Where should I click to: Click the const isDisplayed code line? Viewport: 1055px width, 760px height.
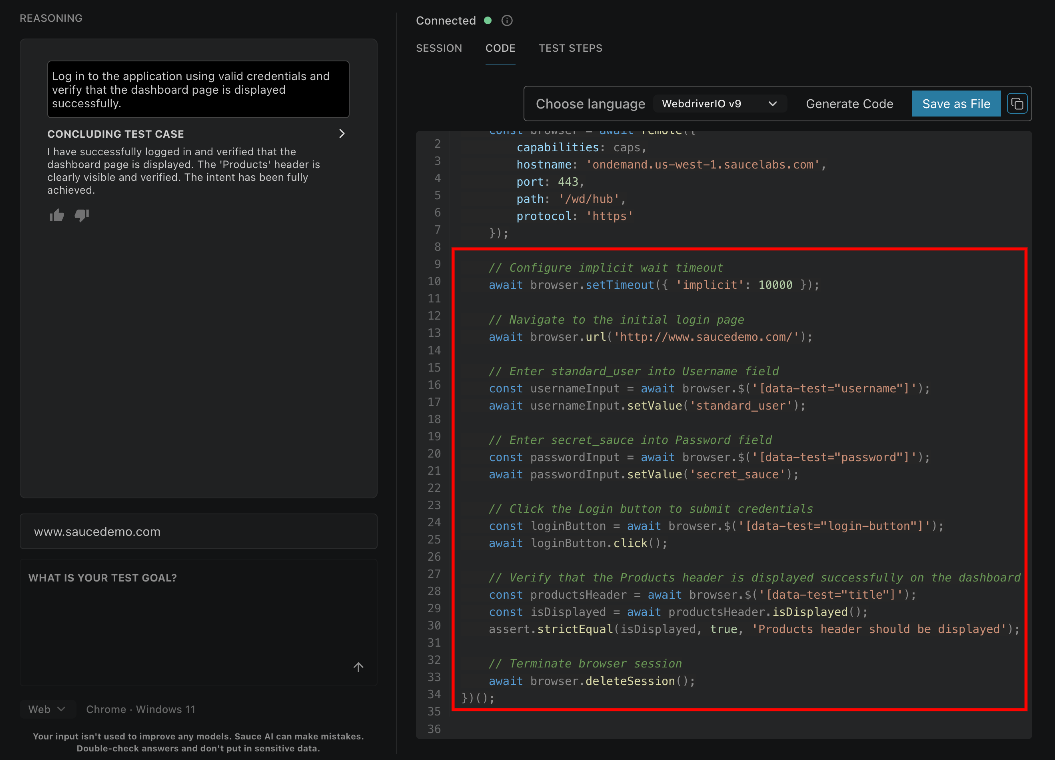(x=678, y=612)
